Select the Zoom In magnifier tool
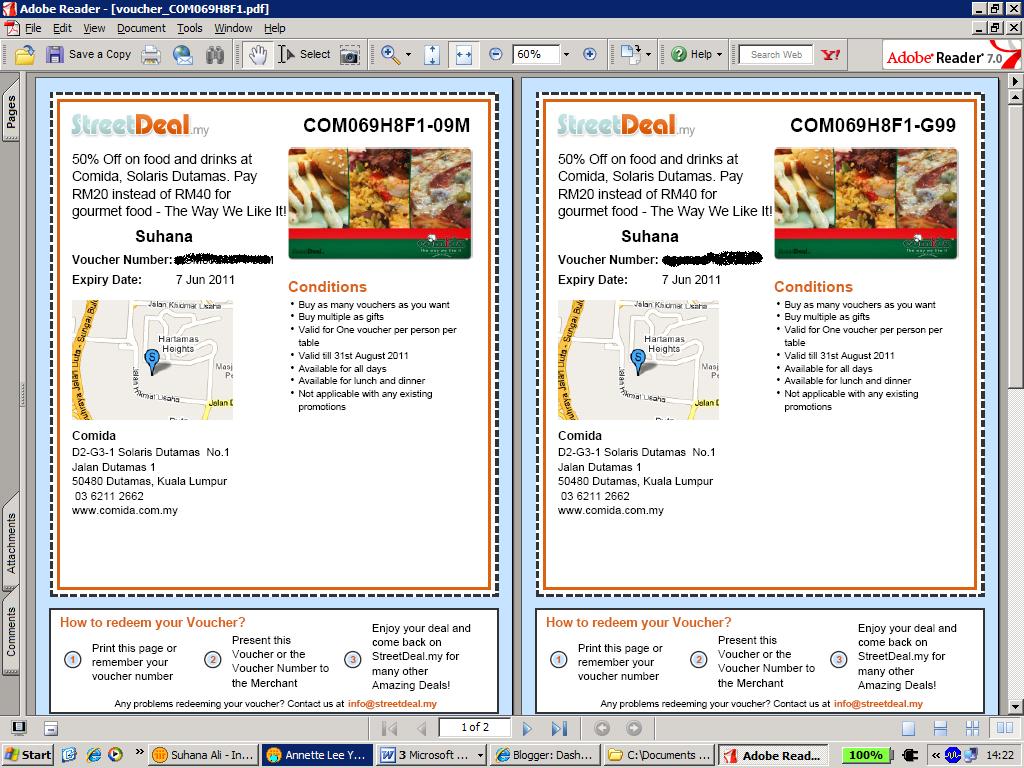This screenshot has width=1024, height=768. (x=391, y=55)
